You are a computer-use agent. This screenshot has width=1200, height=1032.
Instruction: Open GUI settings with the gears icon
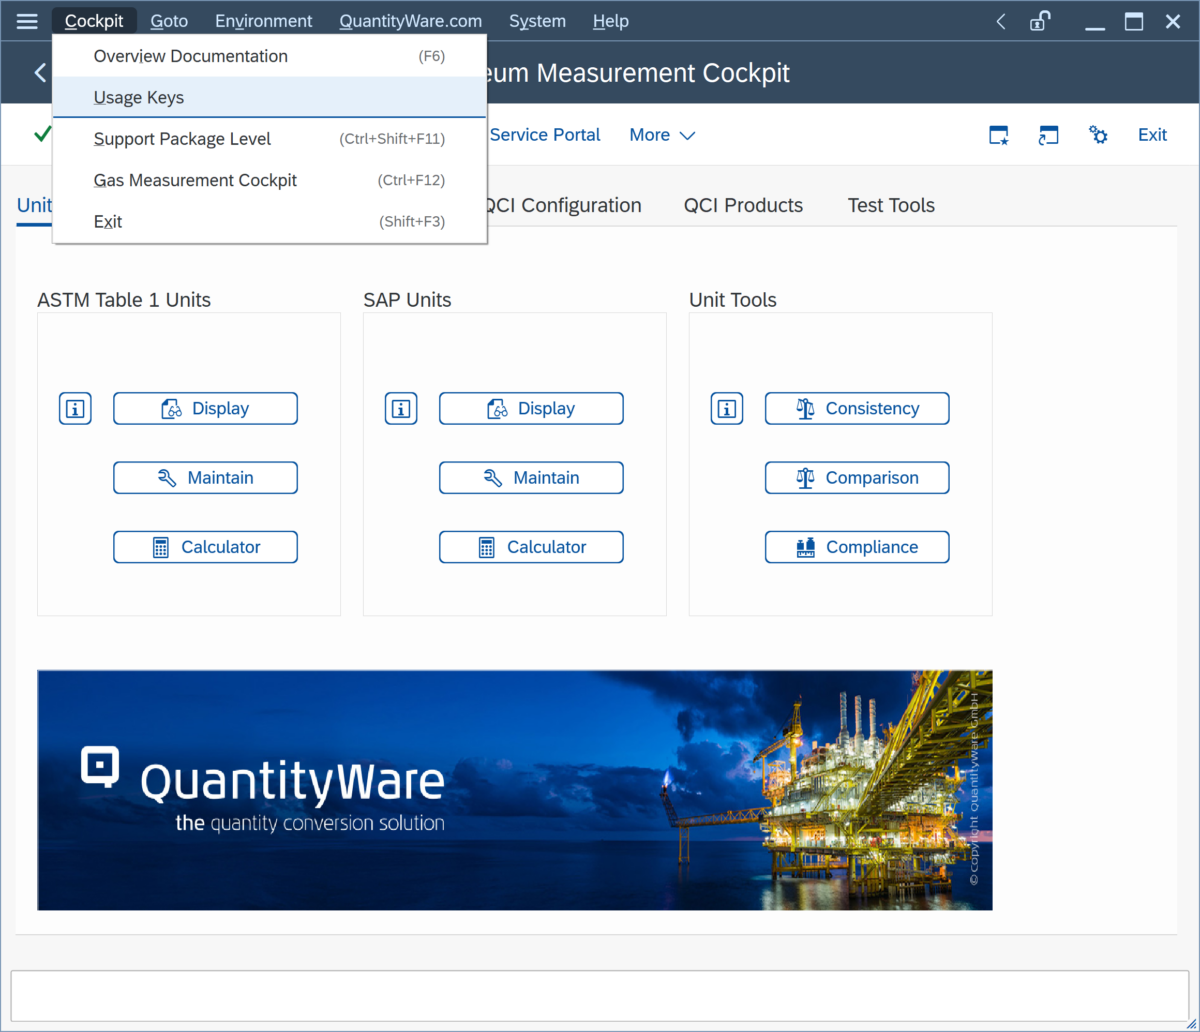pos(1098,134)
